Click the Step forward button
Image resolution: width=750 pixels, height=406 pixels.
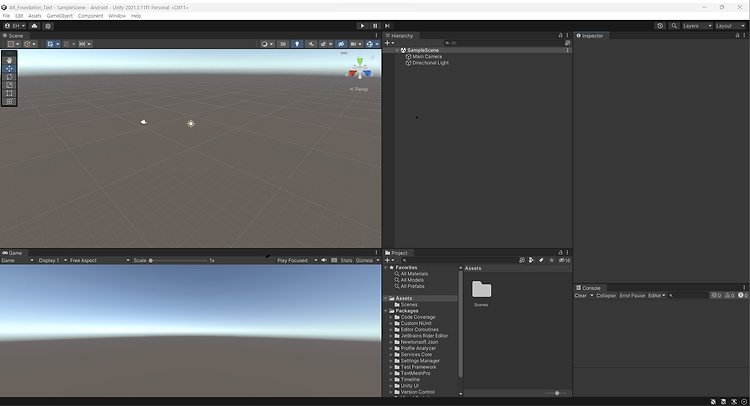(387, 26)
